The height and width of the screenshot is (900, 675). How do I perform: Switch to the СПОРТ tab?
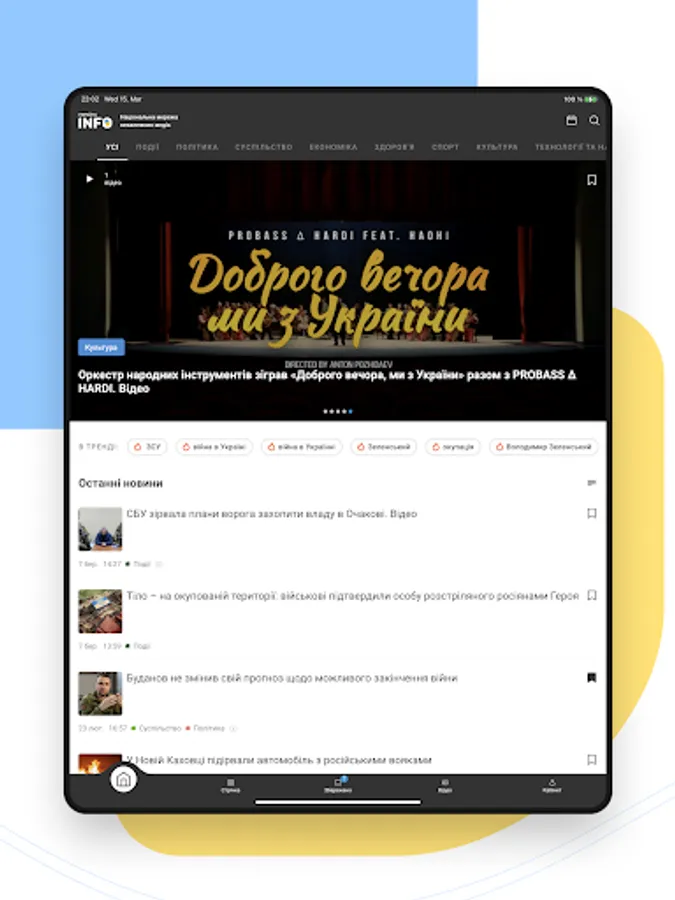point(445,147)
